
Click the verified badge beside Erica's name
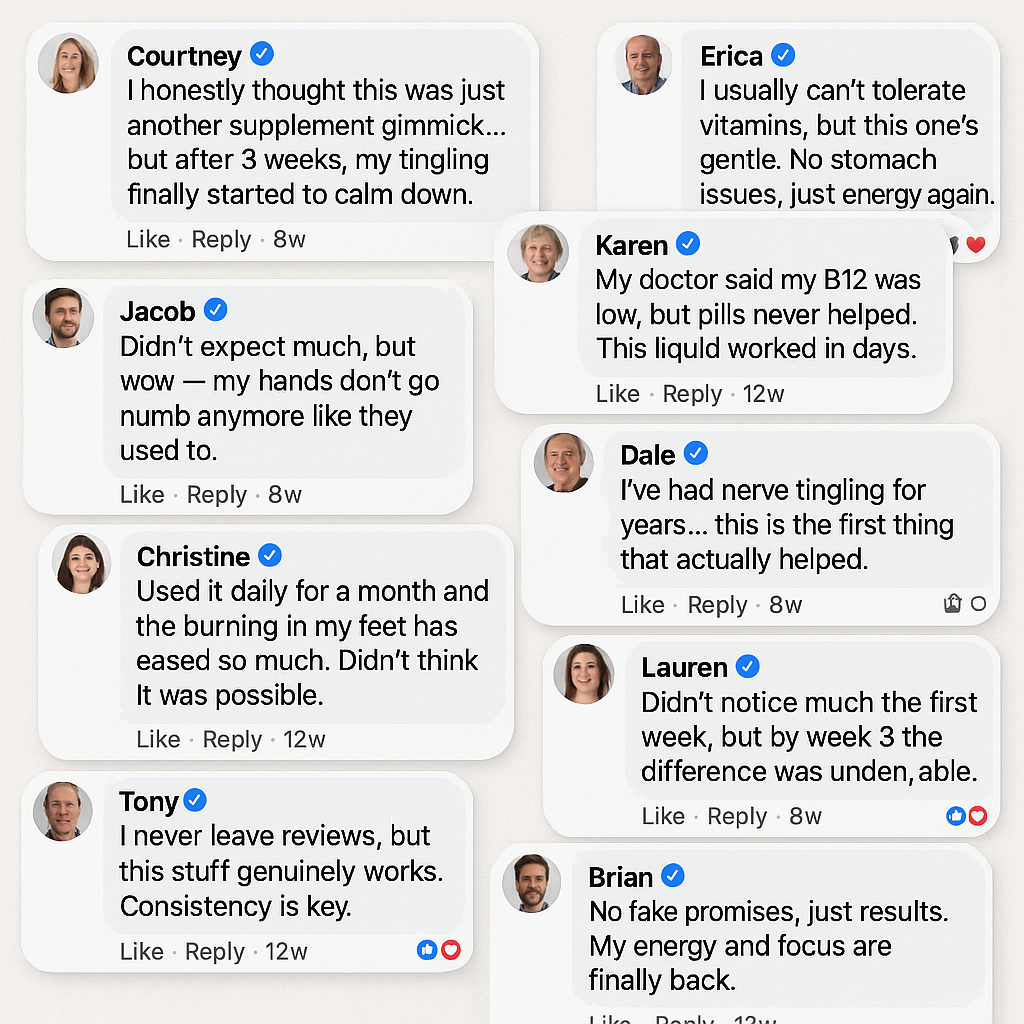tap(784, 54)
